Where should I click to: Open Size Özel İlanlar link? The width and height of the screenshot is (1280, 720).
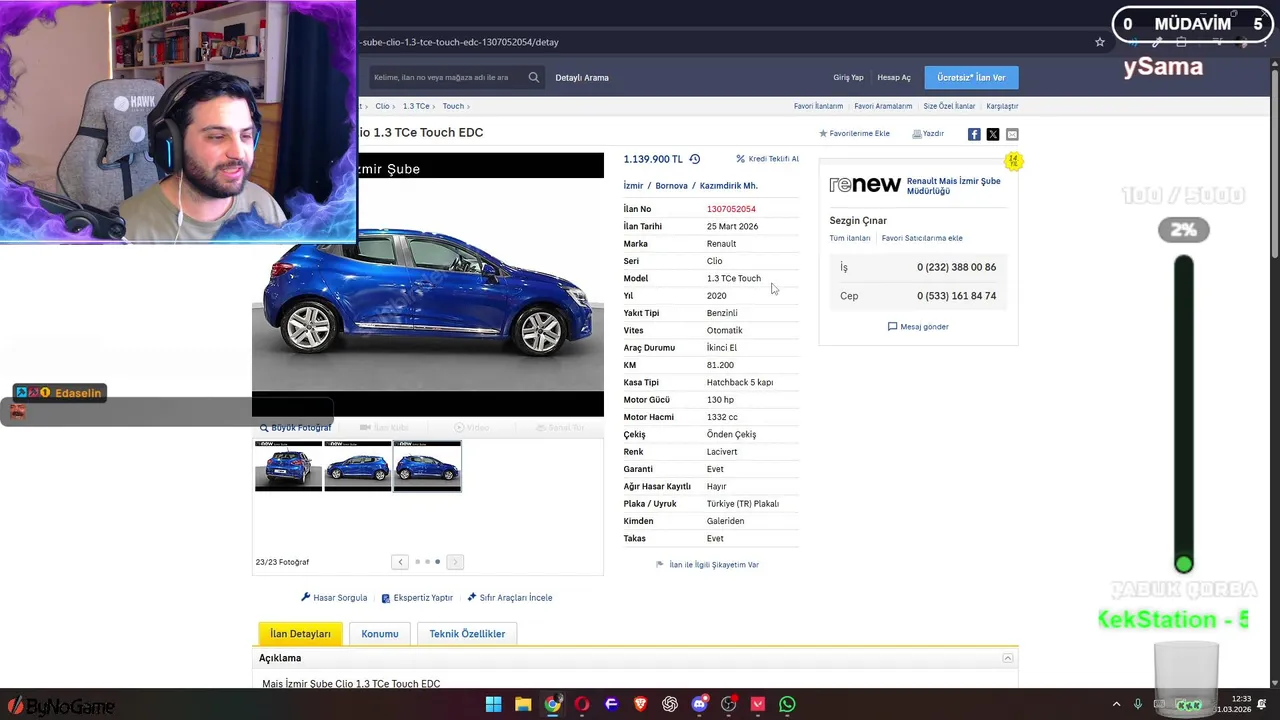tap(949, 106)
